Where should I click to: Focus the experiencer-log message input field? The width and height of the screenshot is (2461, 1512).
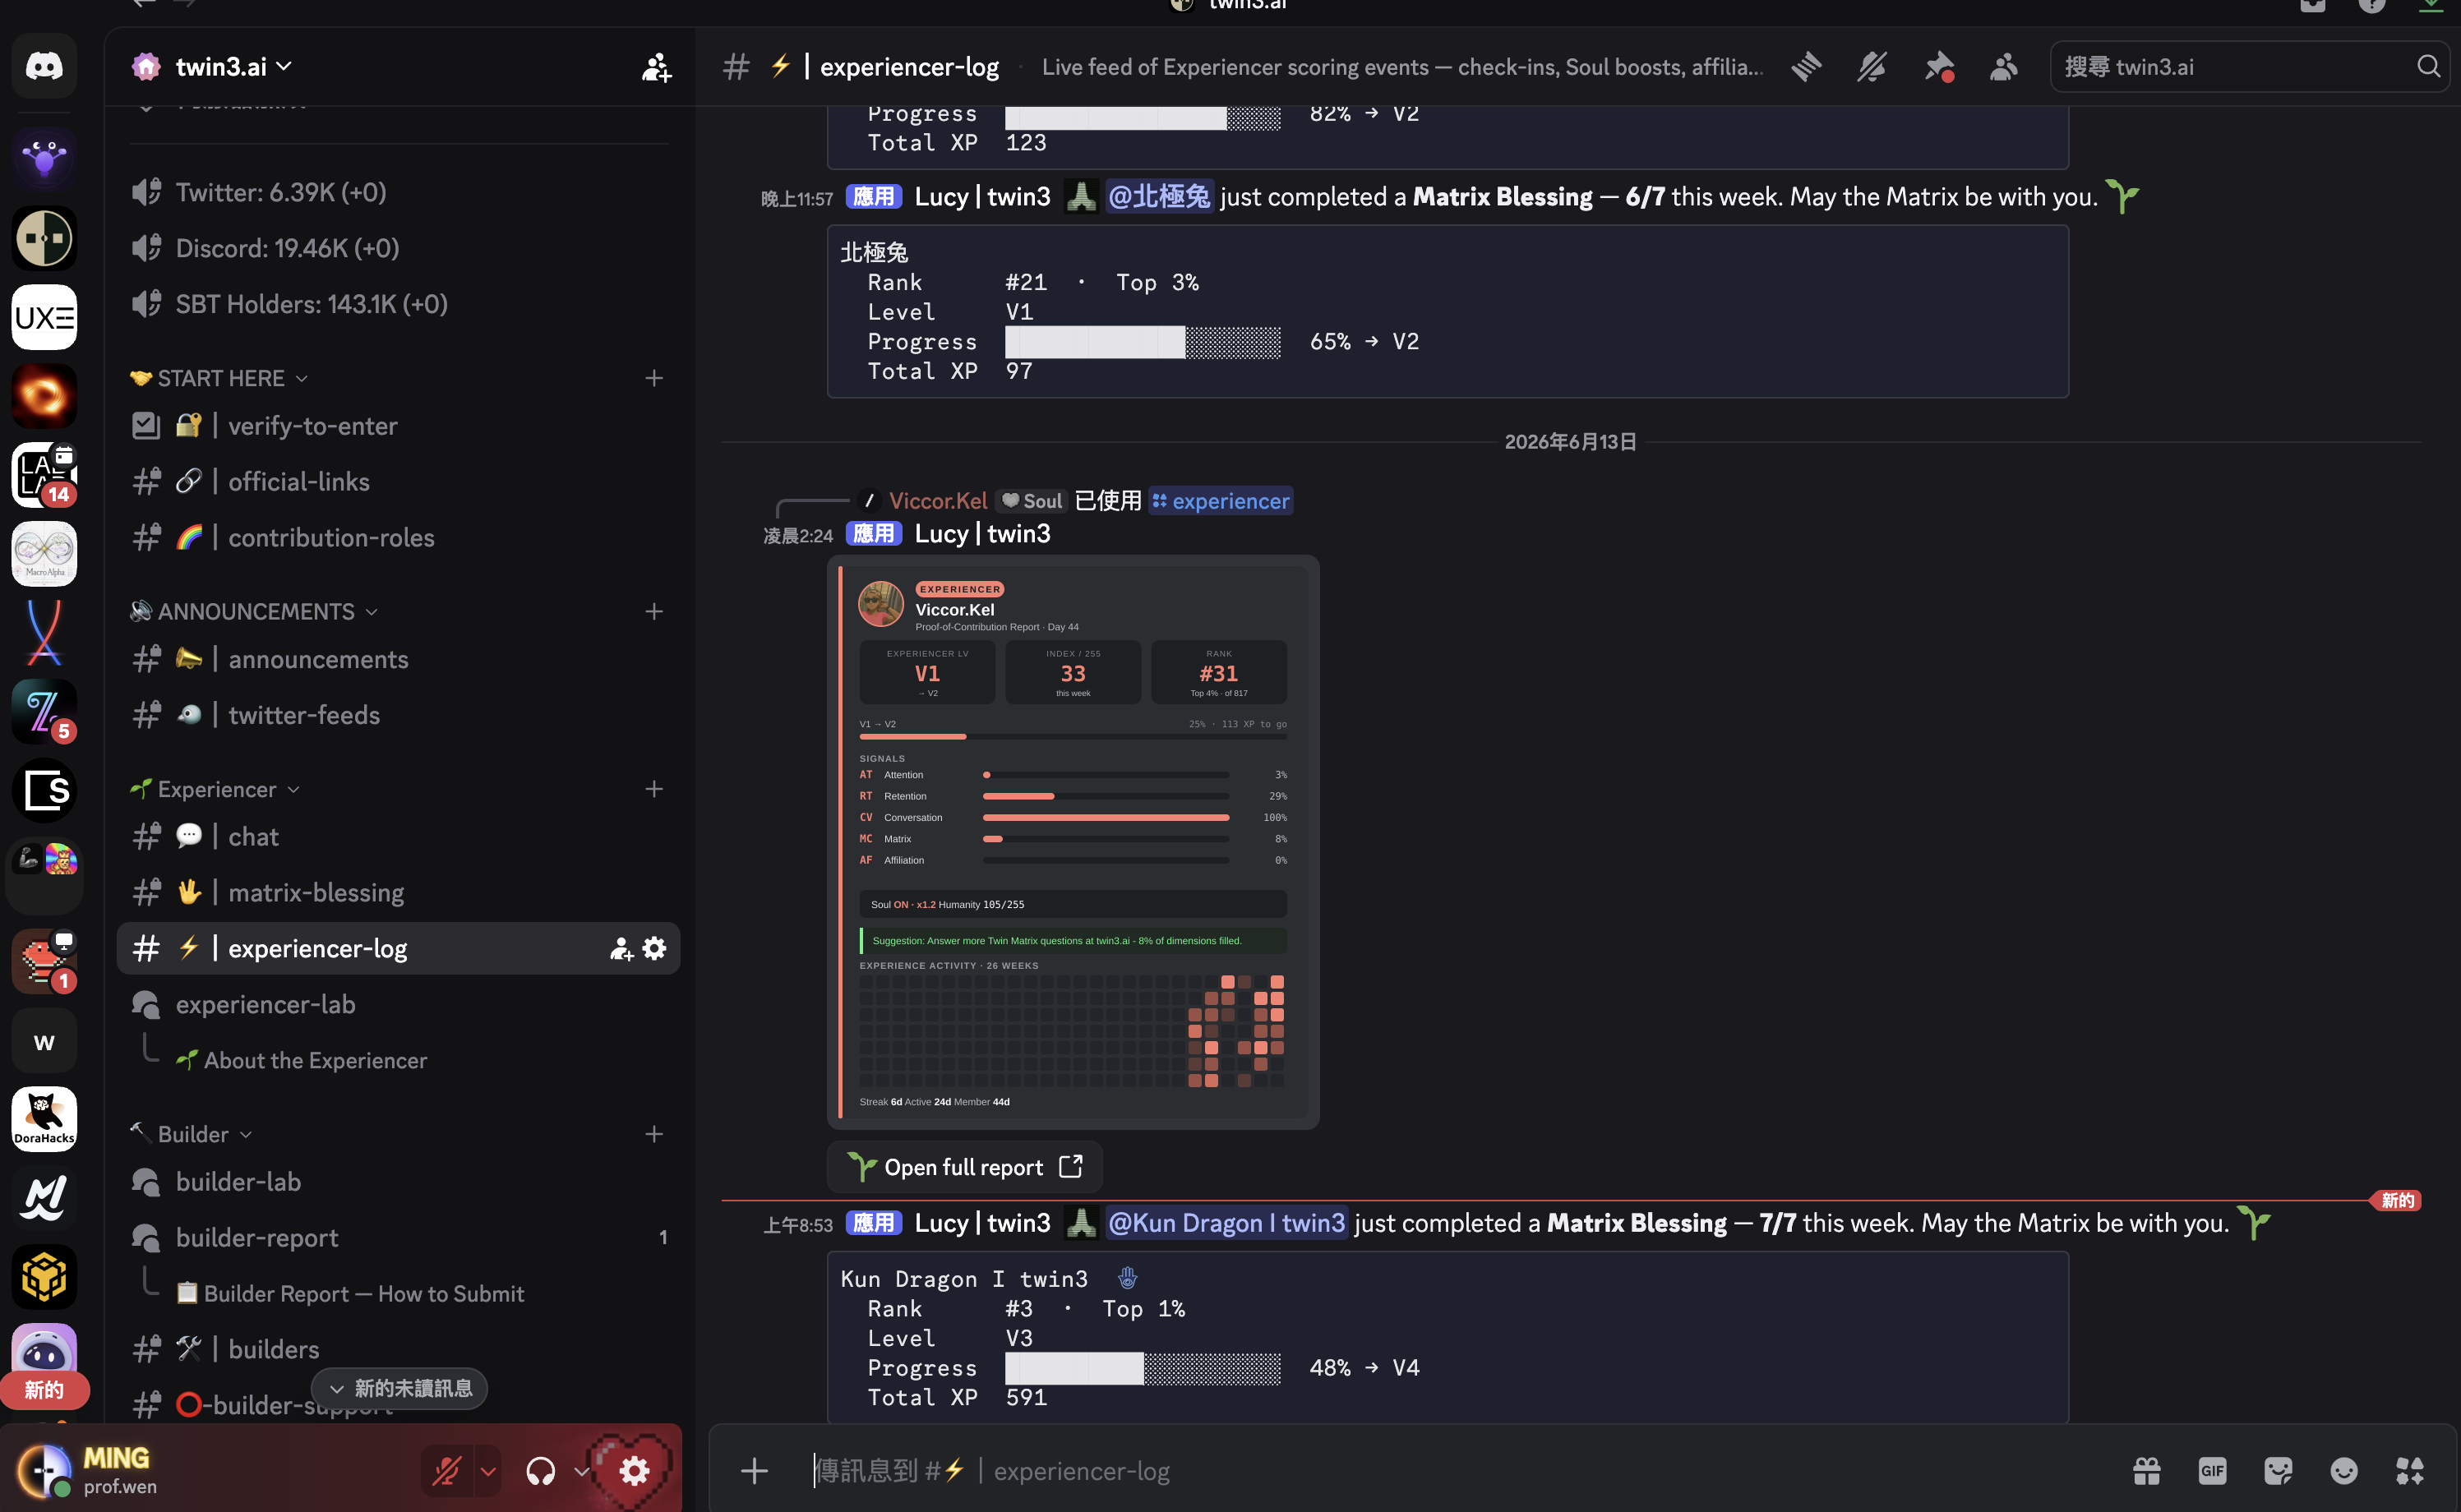1460,1471
